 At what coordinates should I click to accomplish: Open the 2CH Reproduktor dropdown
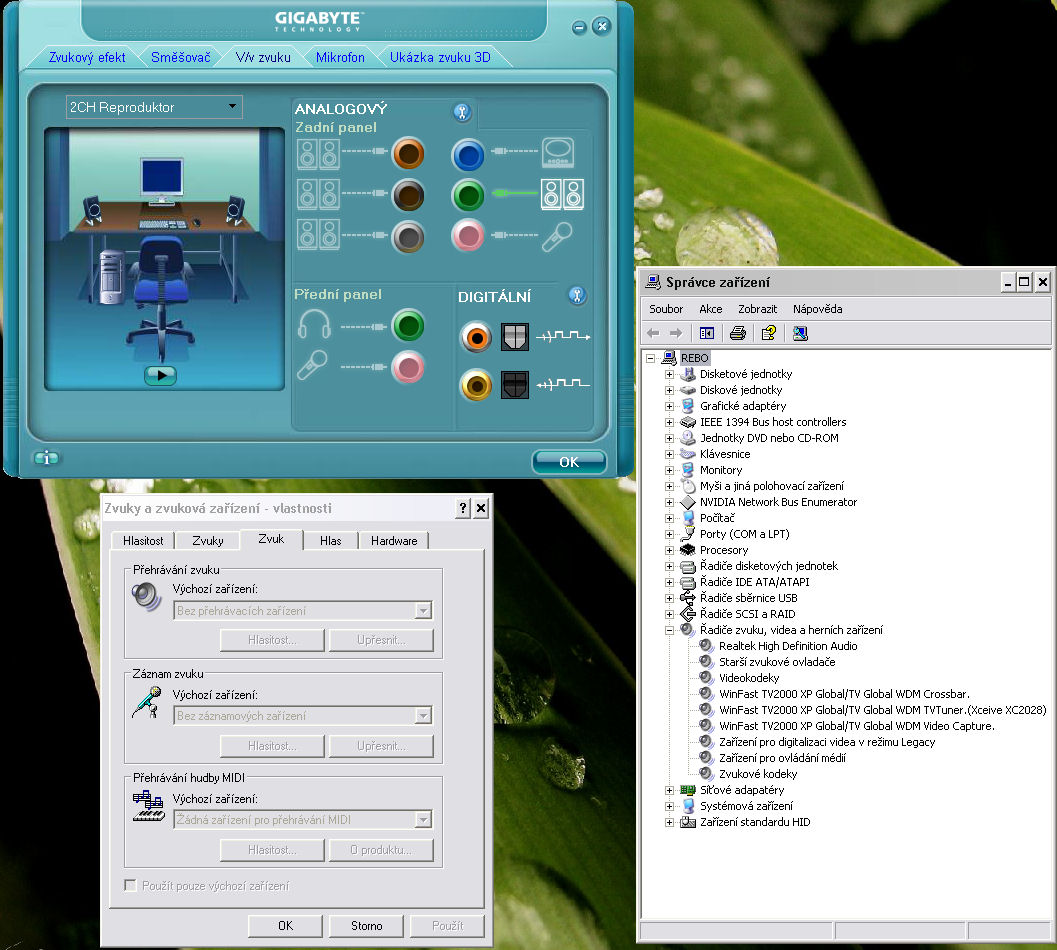coord(233,106)
